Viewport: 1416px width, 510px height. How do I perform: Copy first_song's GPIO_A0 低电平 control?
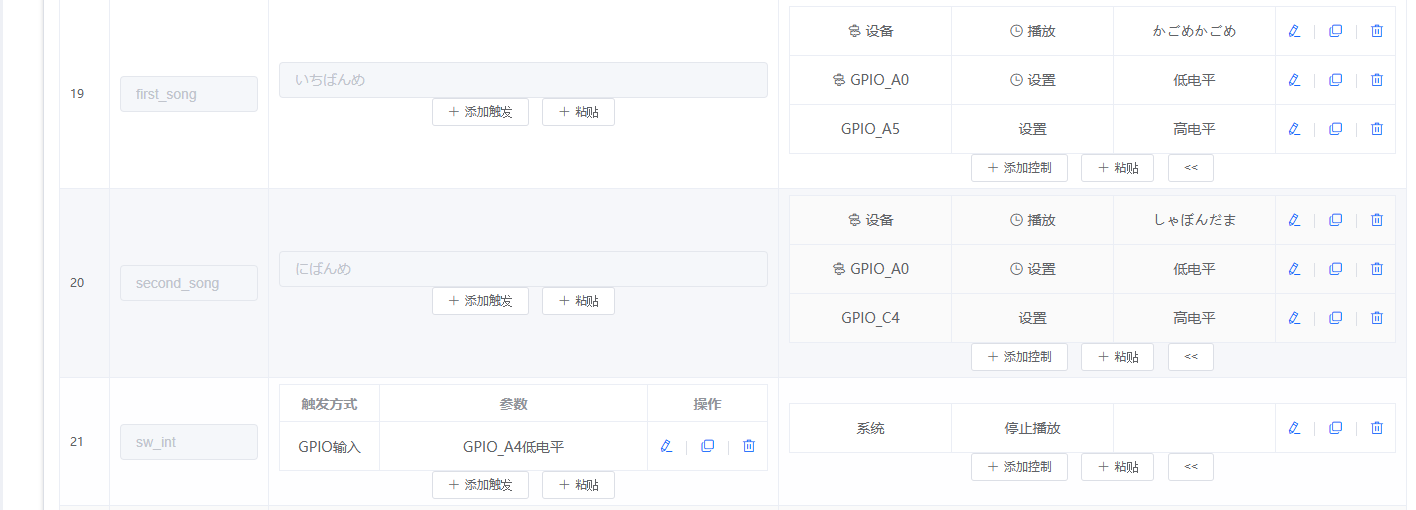[1335, 80]
